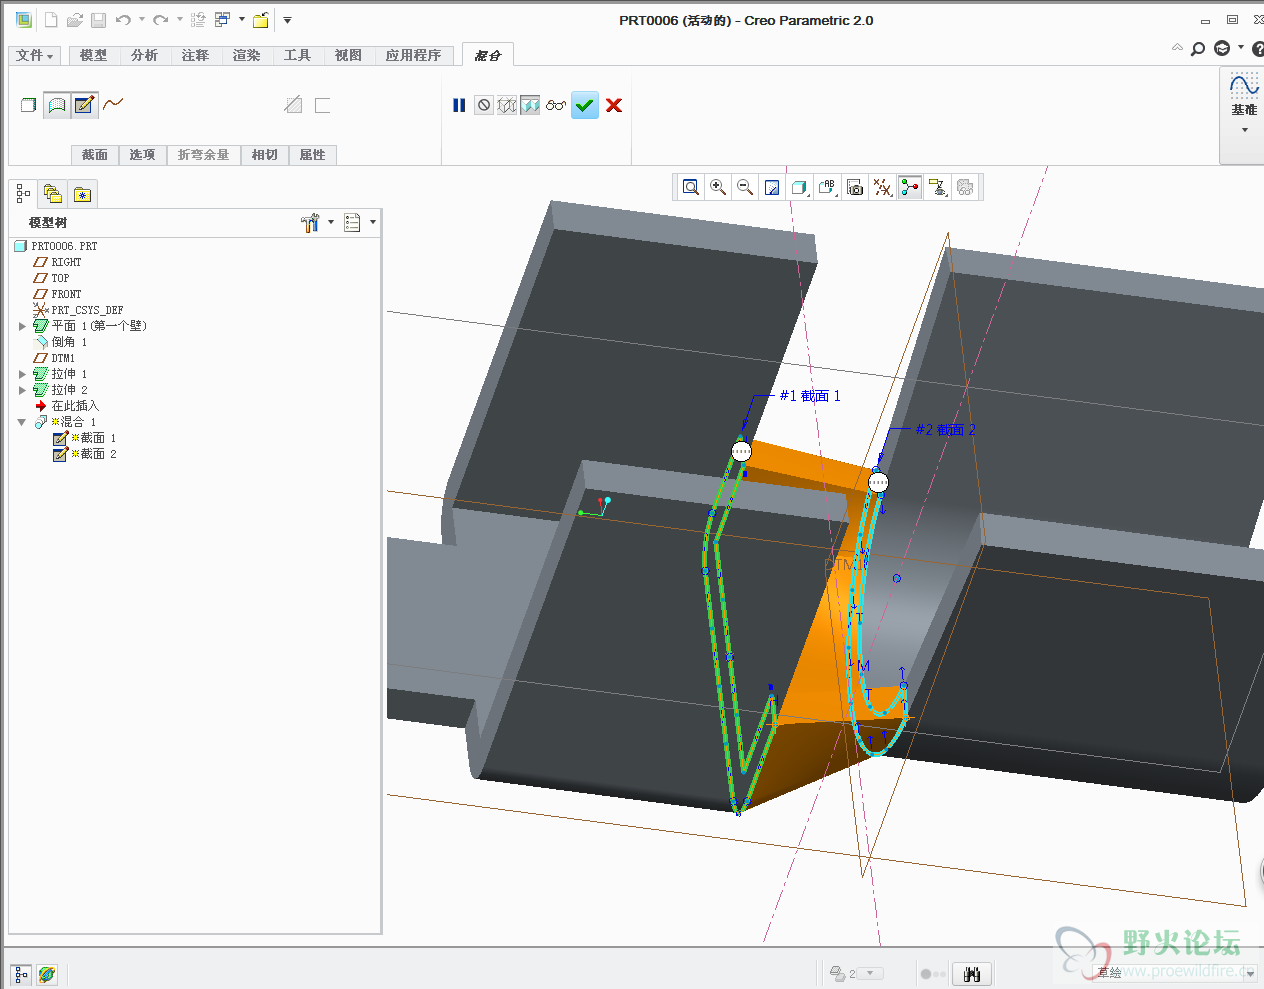The height and width of the screenshot is (989, 1264).
Task: Switch to the 注释 ribbon tab
Action: pyautogui.click(x=195, y=56)
